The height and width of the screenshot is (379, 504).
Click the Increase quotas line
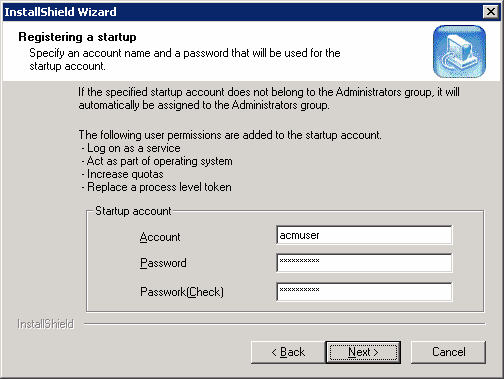(x=122, y=174)
